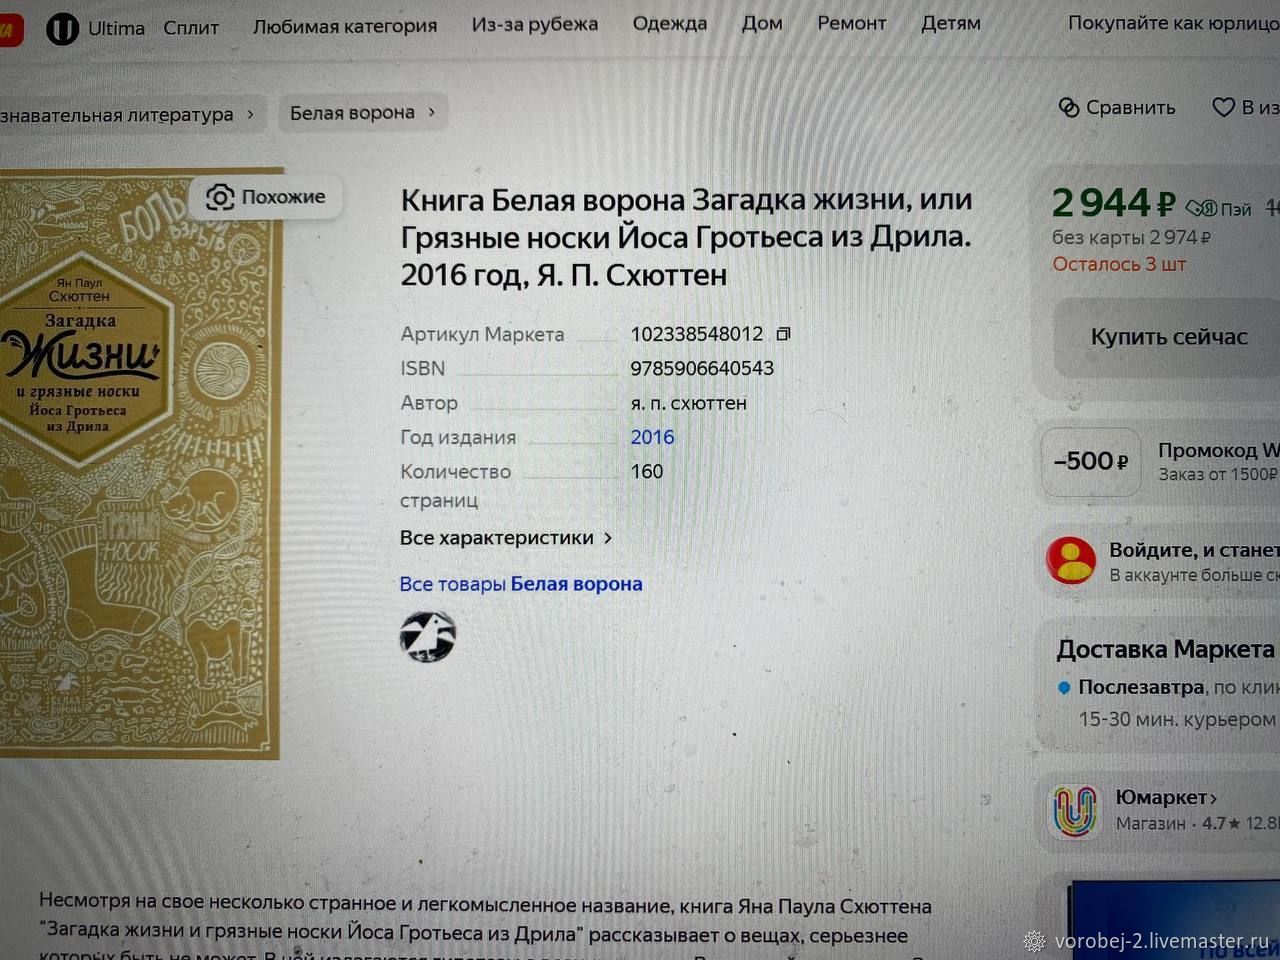Open the Все товары Белая ворона link
The height and width of the screenshot is (960, 1280).
click(x=520, y=584)
